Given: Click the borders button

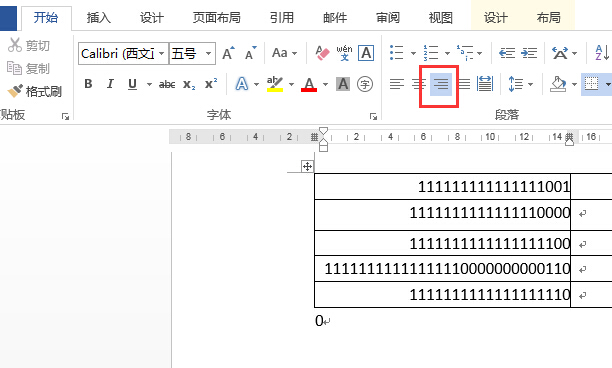Looking at the screenshot, I should point(591,84).
